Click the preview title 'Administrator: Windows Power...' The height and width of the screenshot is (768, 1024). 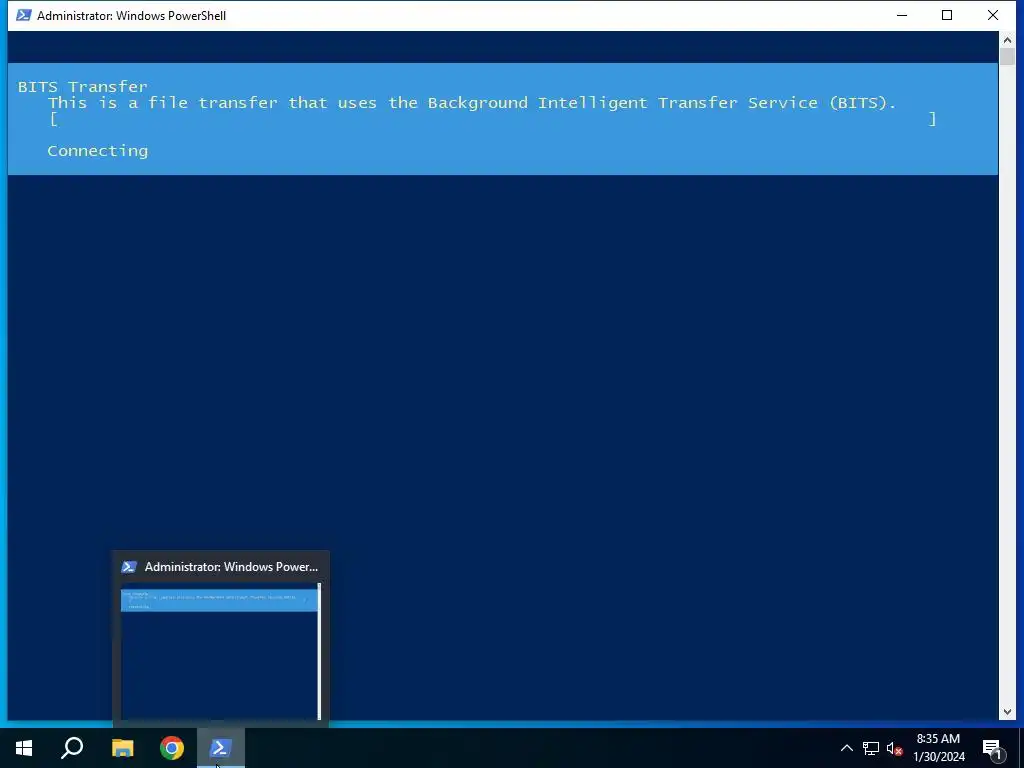231,567
